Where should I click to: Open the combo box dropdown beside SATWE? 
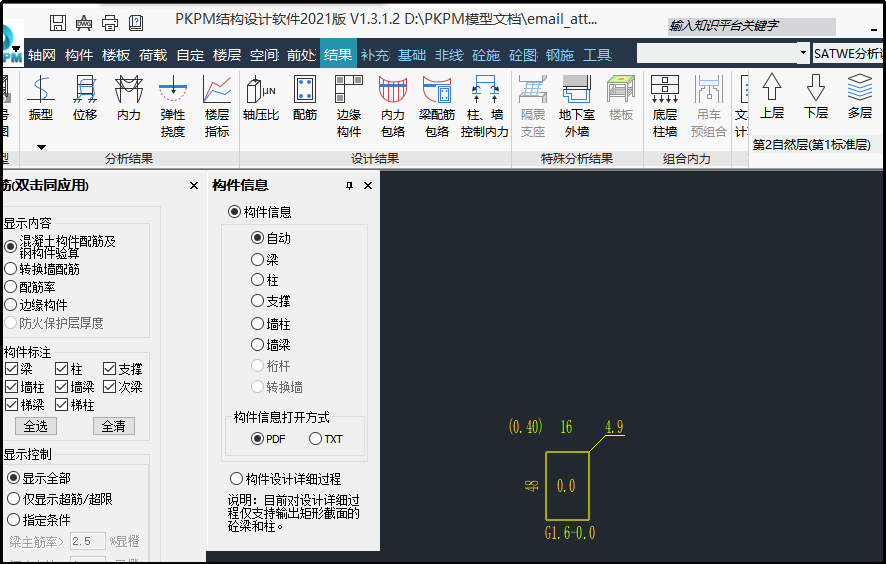pyautogui.click(x=803, y=53)
